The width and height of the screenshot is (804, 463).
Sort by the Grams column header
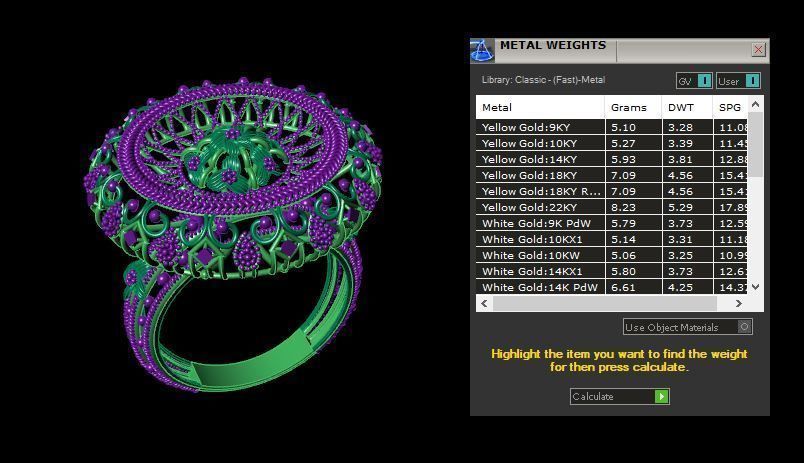coord(633,108)
